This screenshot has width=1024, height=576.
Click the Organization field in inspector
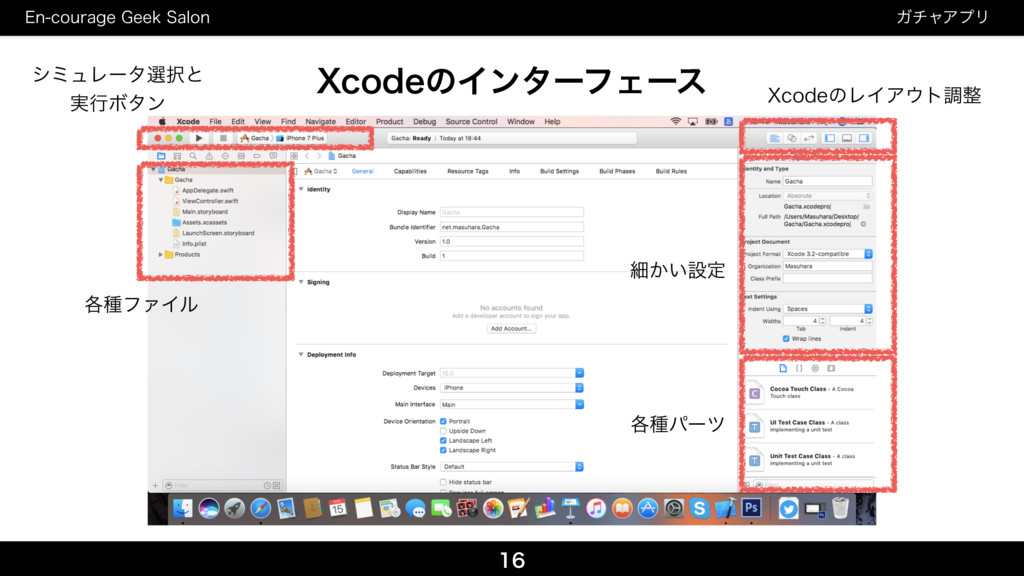(828, 266)
